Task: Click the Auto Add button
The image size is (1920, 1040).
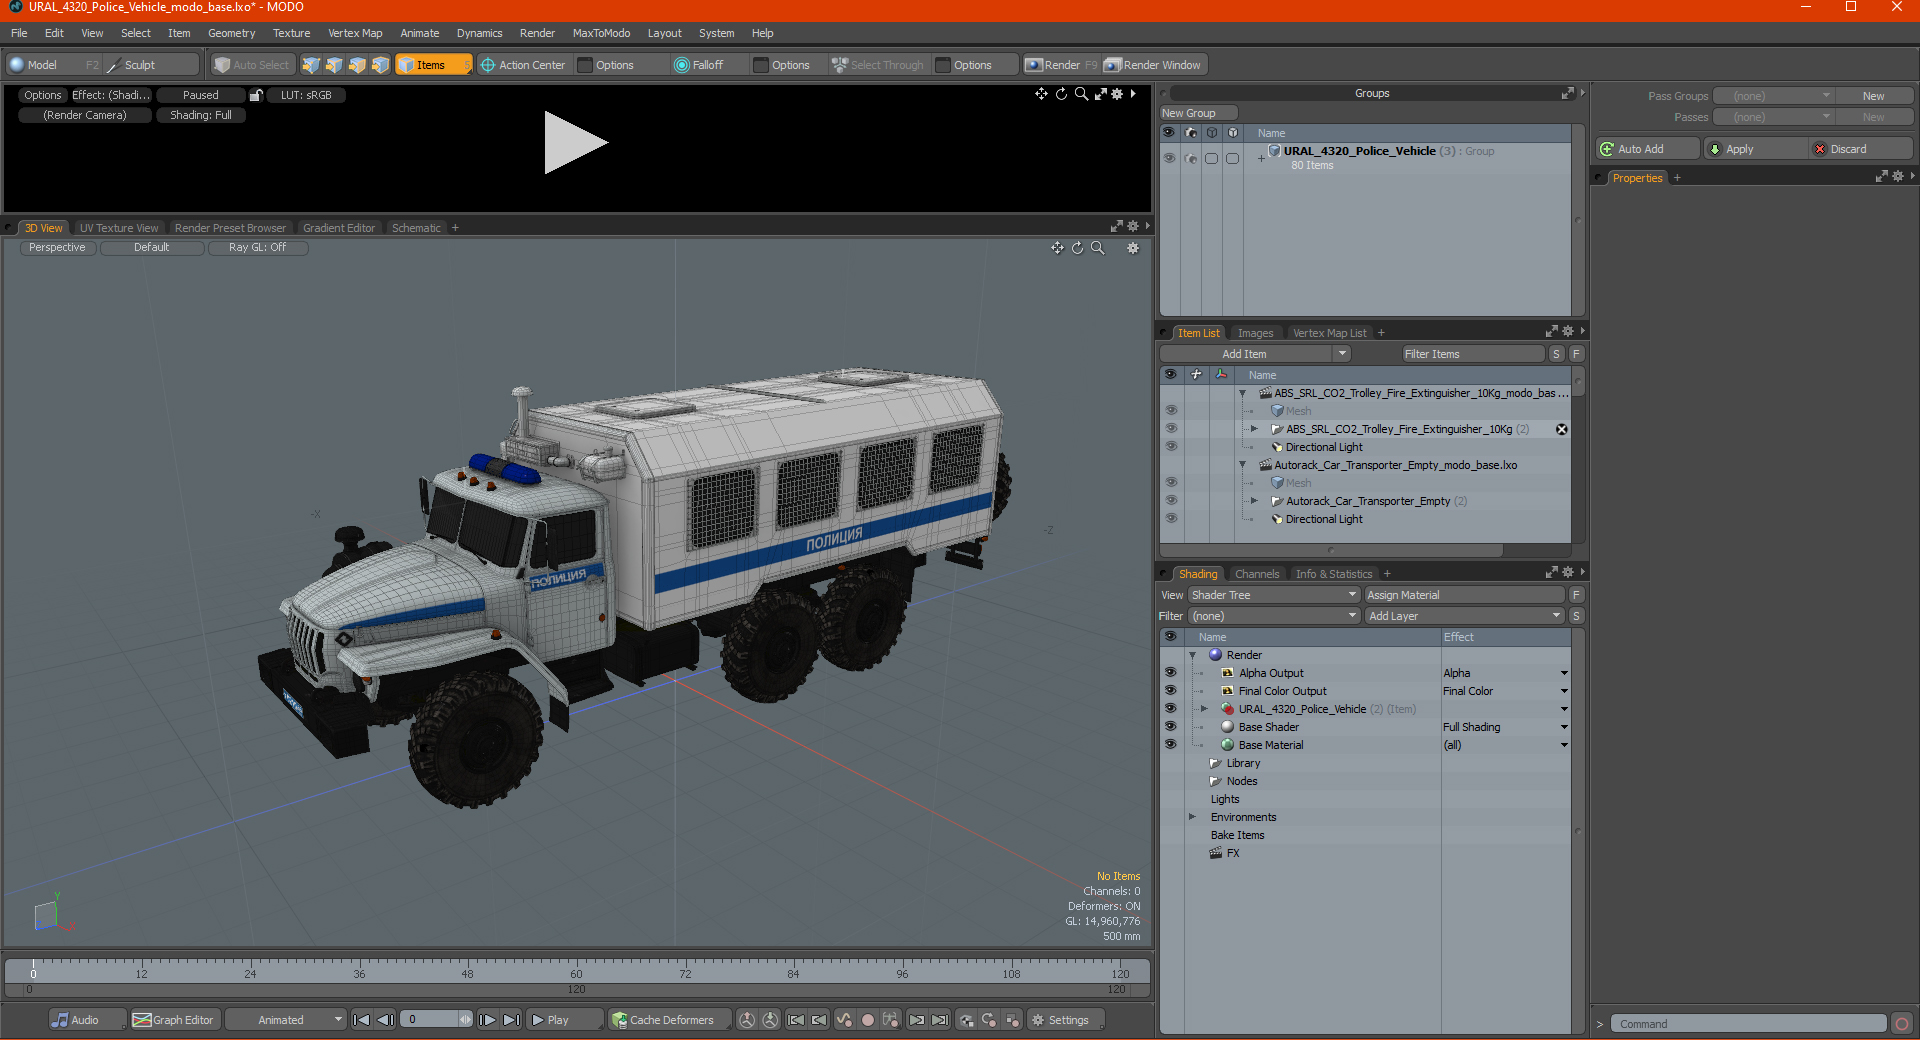Action: coord(1648,149)
